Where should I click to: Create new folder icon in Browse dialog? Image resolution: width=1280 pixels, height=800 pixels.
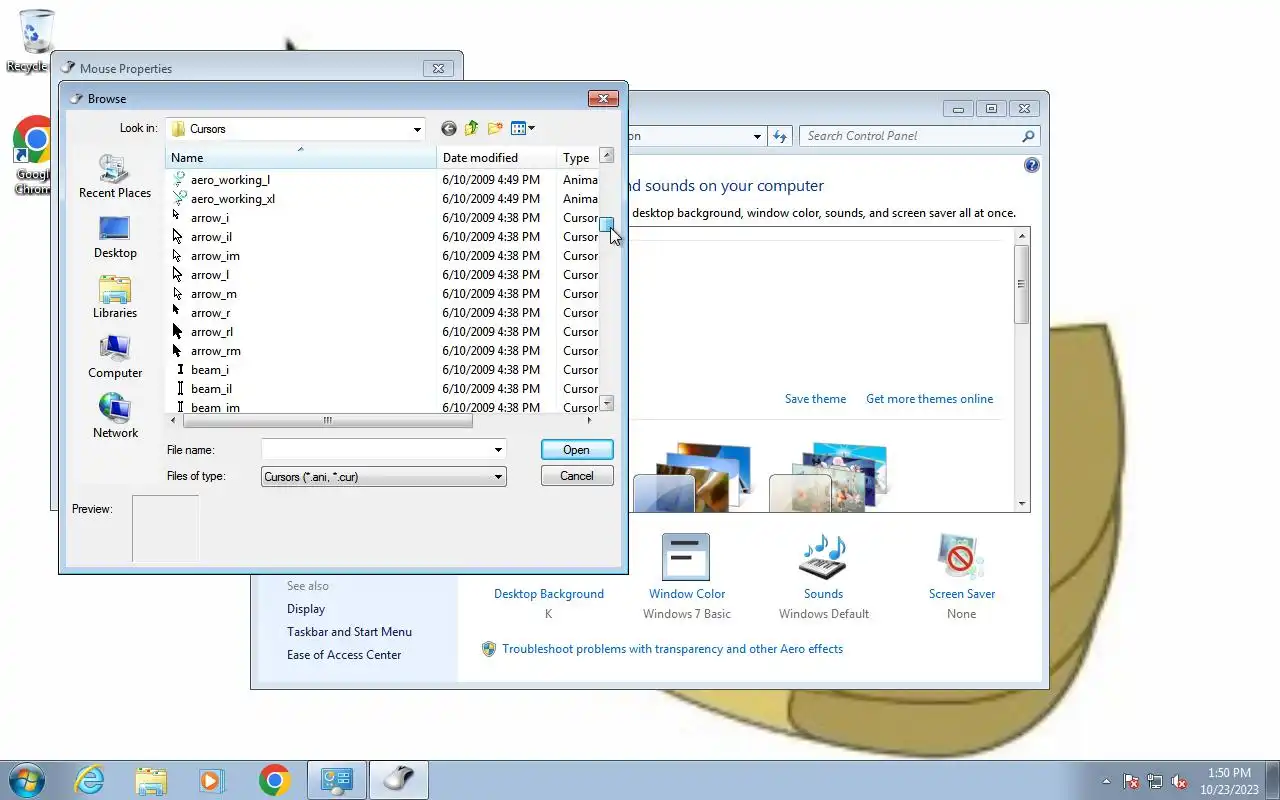[x=495, y=128]
